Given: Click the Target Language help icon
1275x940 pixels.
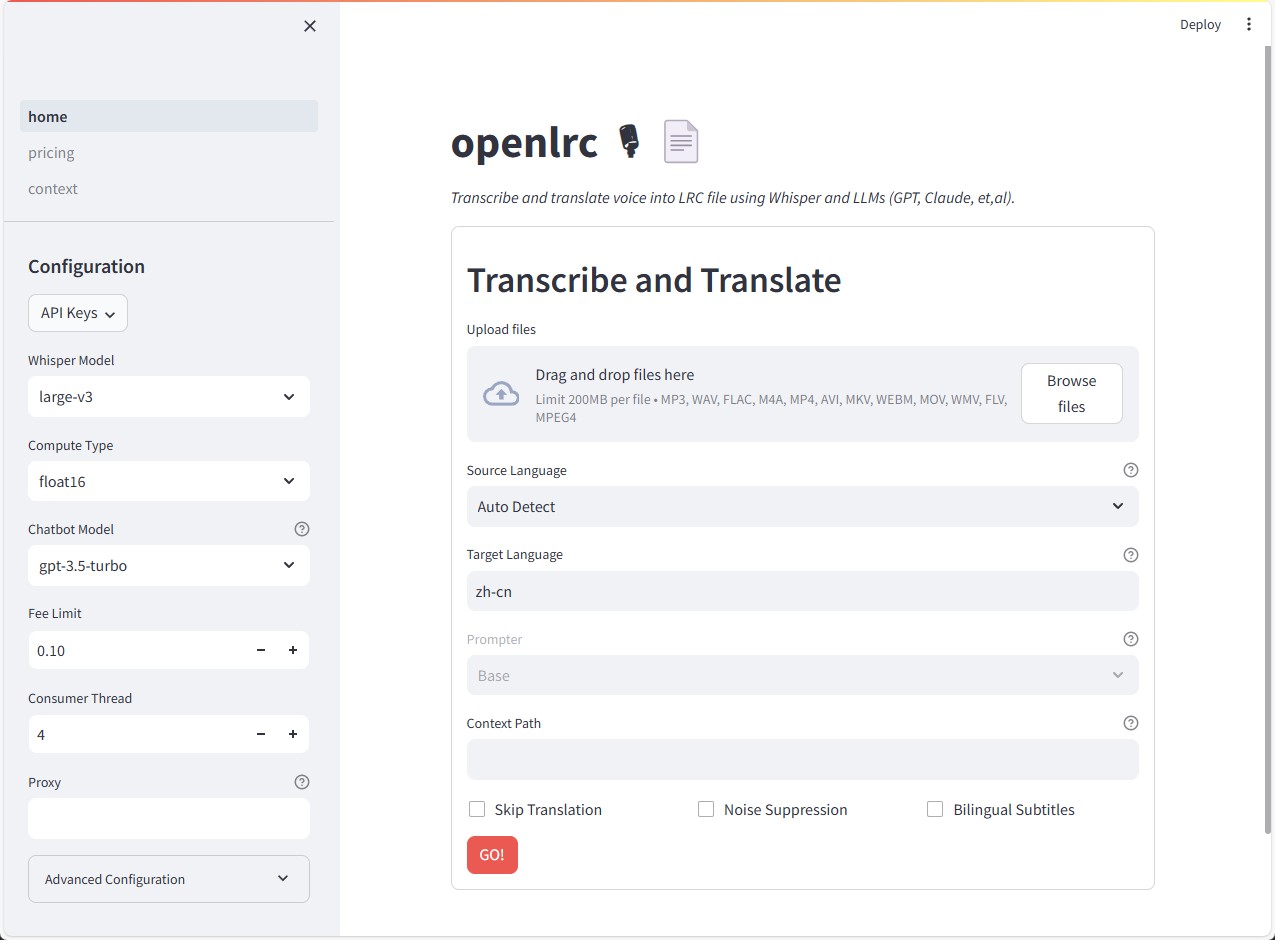Looking at the screenshot, I should pos(1130,554).
